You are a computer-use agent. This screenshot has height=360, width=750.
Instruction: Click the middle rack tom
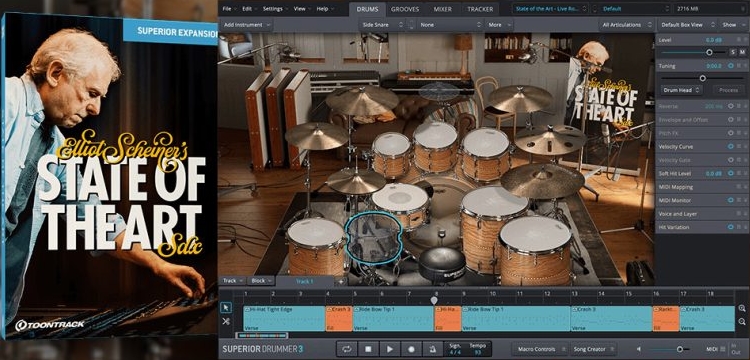436,146
